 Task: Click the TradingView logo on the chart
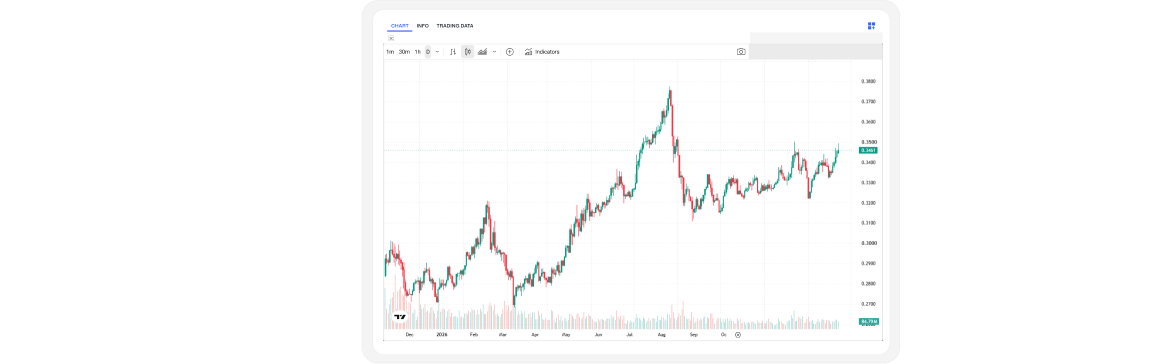[x=400, y=317]
